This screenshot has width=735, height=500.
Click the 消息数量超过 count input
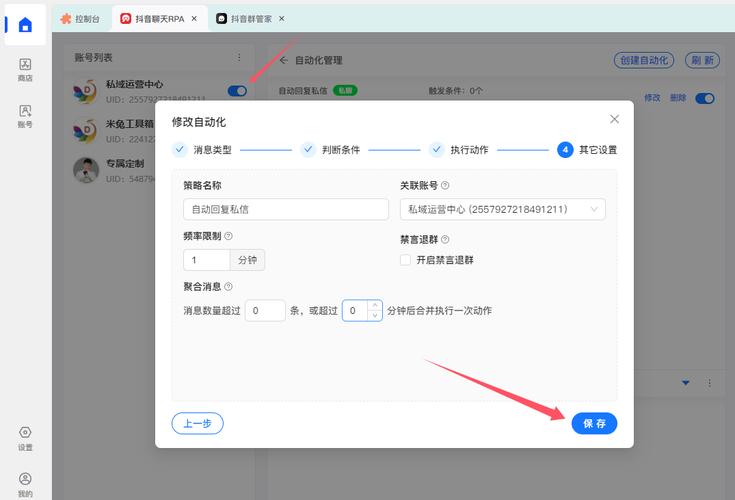[265, 311]
